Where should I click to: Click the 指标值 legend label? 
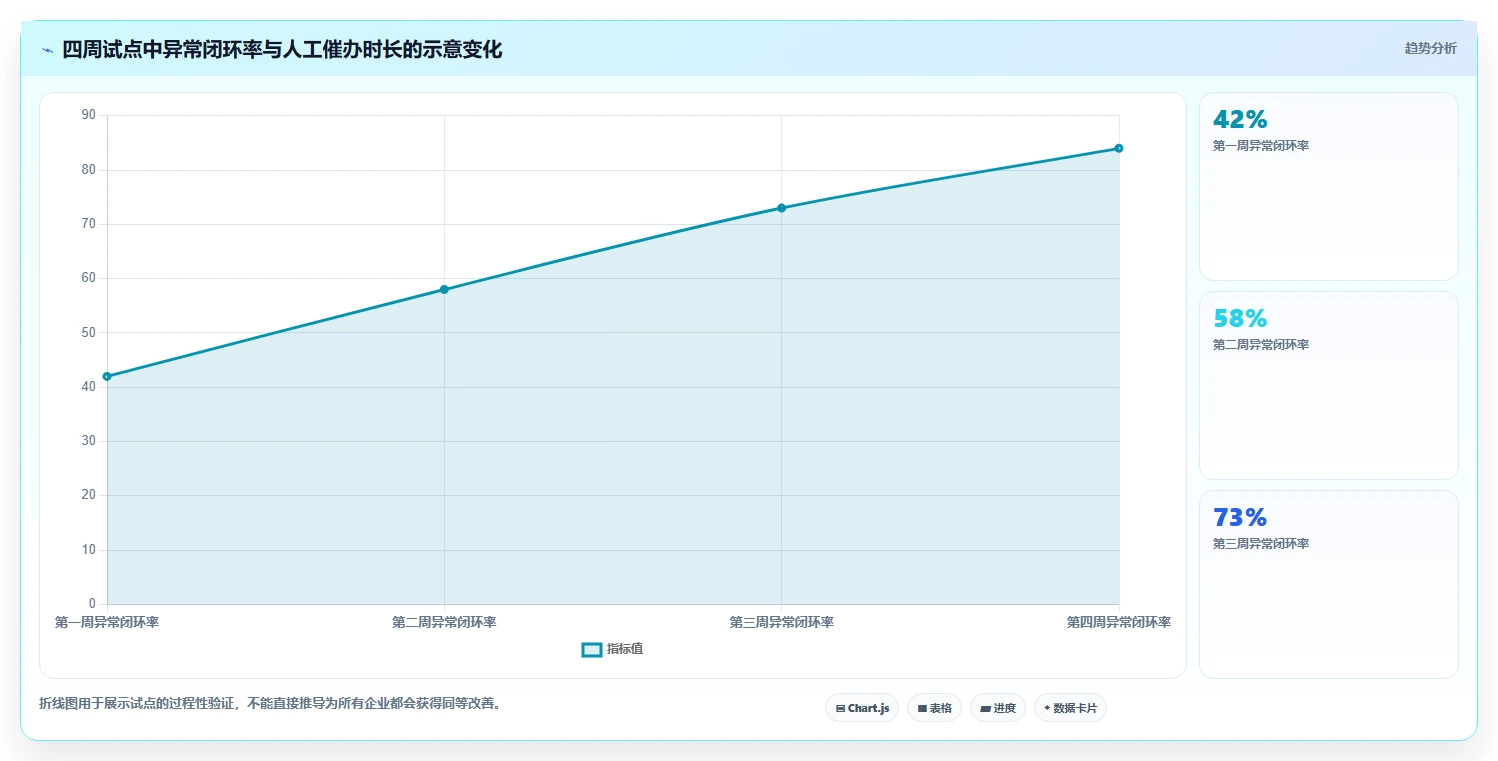625,649
